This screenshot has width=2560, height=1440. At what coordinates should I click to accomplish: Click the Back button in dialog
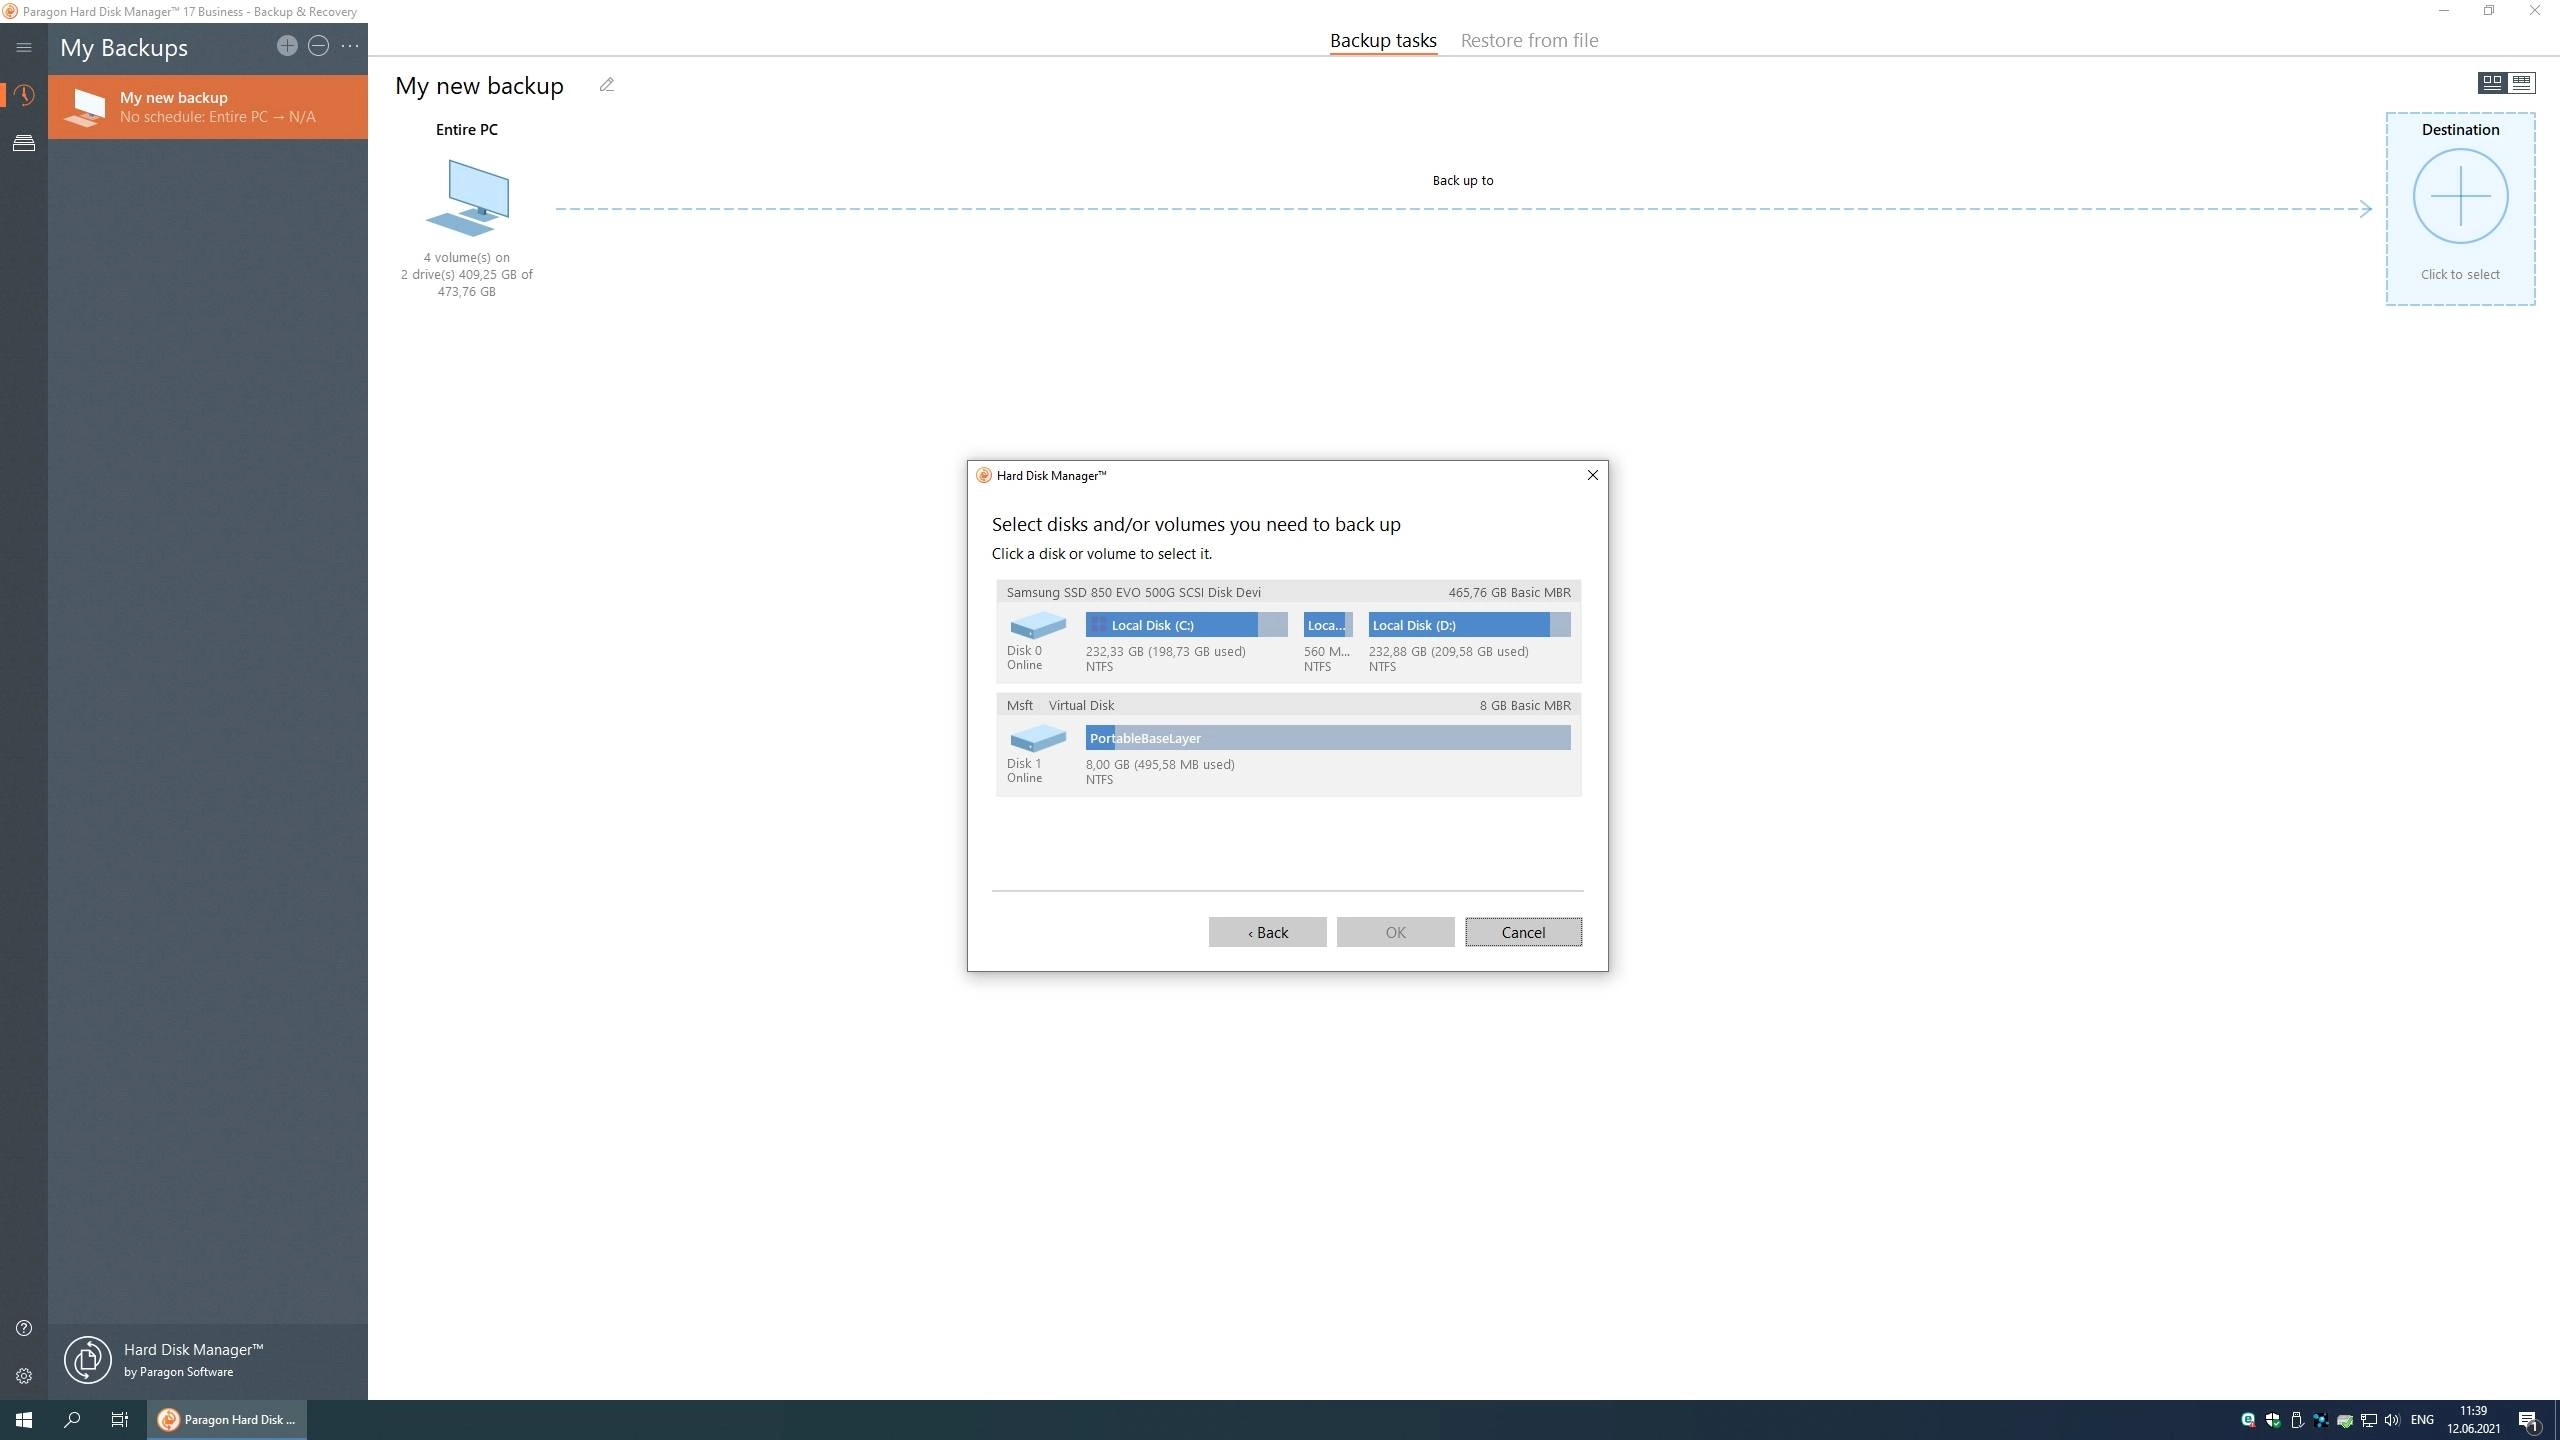pyautogui.click(x=1267, y=932)
